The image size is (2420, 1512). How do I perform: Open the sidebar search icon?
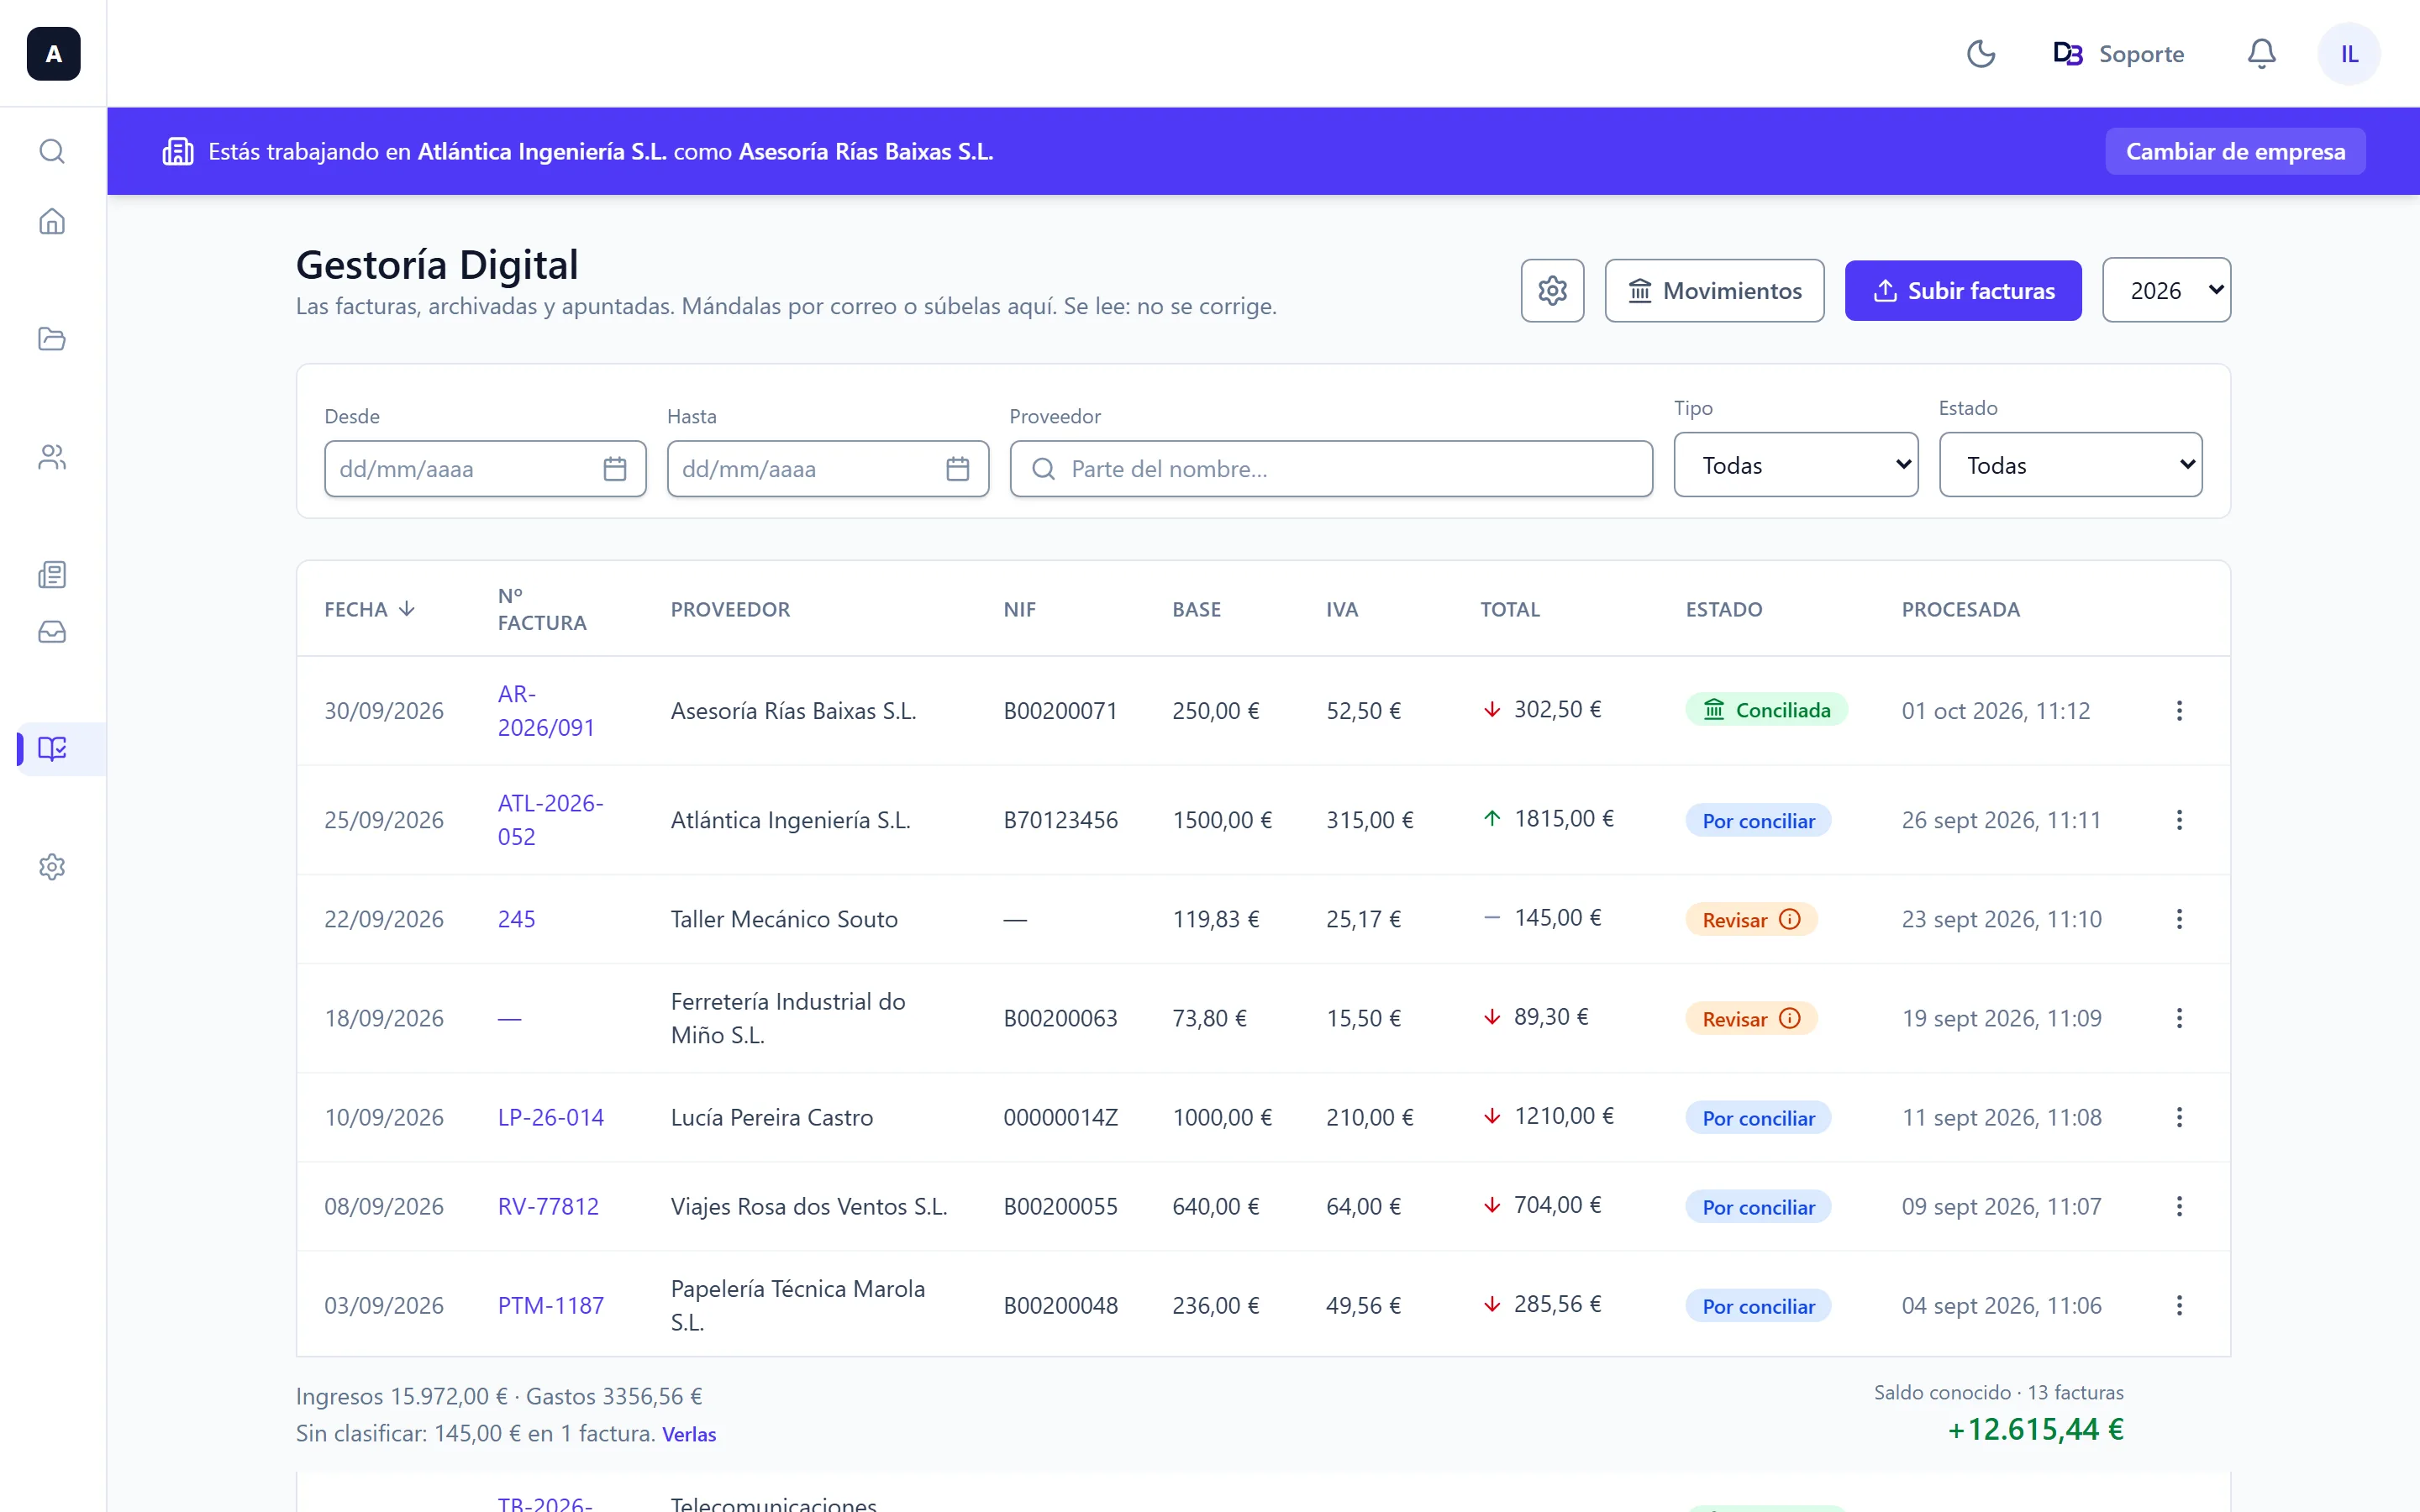click(x=52, y=151)
